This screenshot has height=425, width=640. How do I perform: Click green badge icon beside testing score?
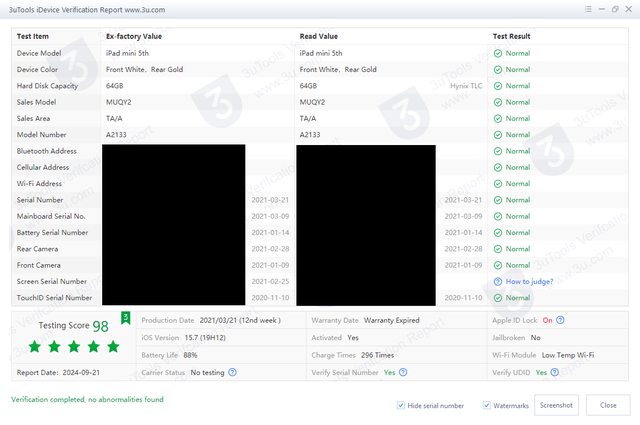coord(126,318)
